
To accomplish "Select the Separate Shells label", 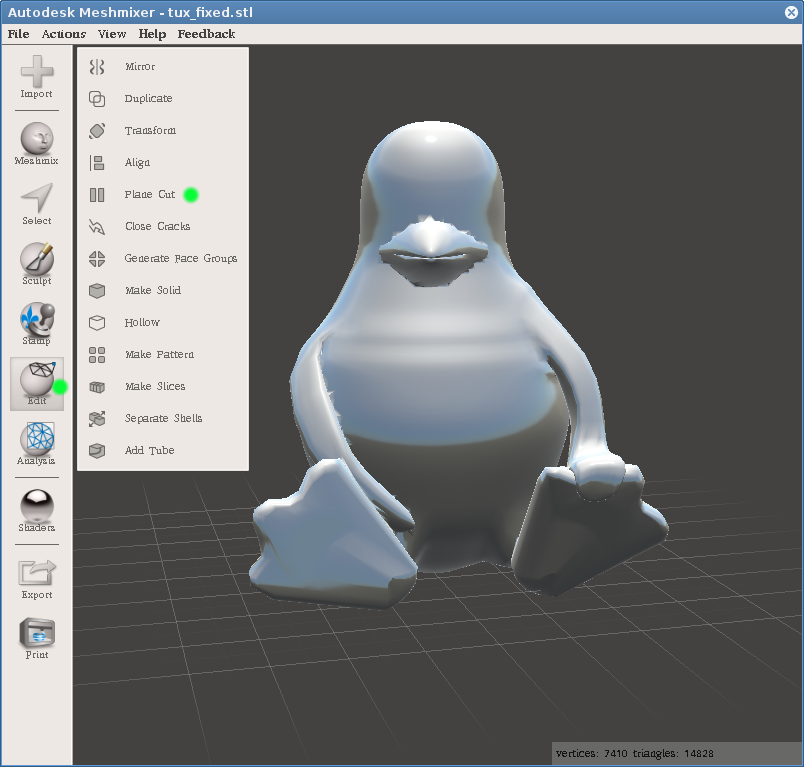I will tap(163, 418).
